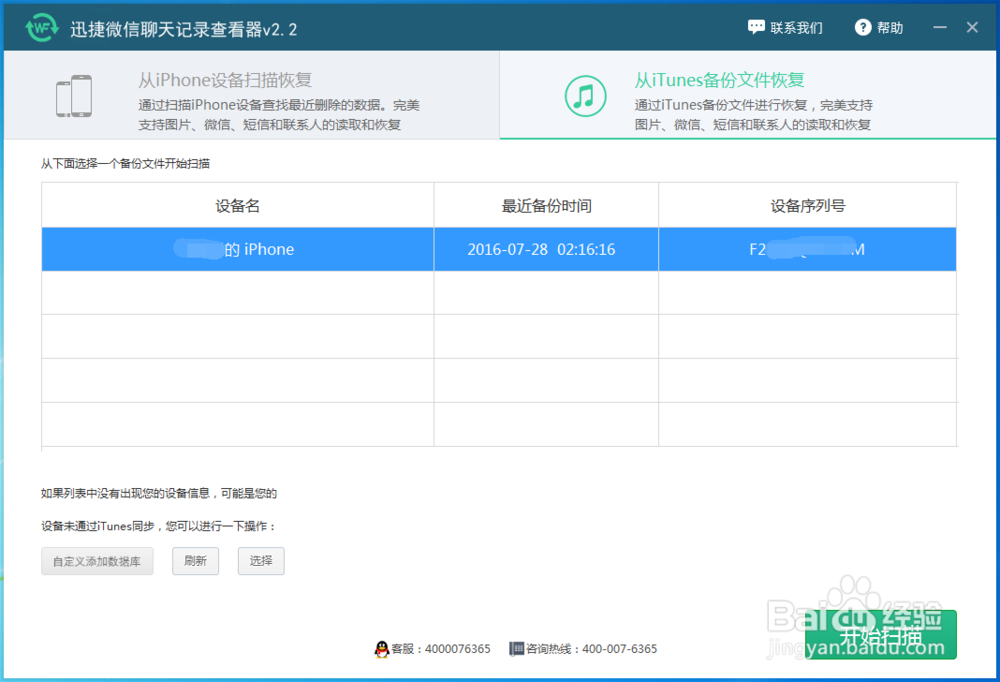Click the app logo icon in title bar

[40, 27]
